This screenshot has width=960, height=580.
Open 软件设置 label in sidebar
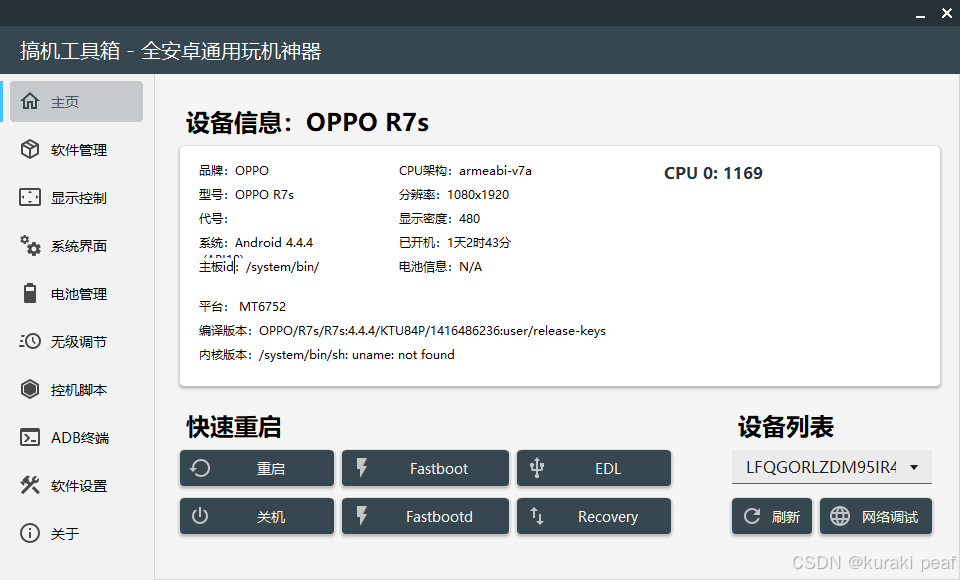pyautogui.click(x=78, y=486)
